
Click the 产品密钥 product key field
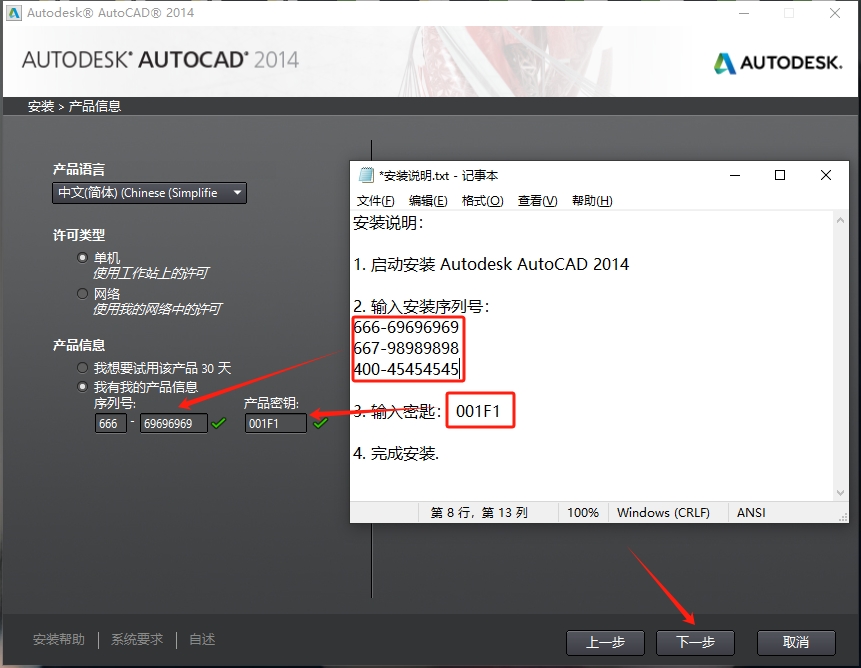pos(276,423)
